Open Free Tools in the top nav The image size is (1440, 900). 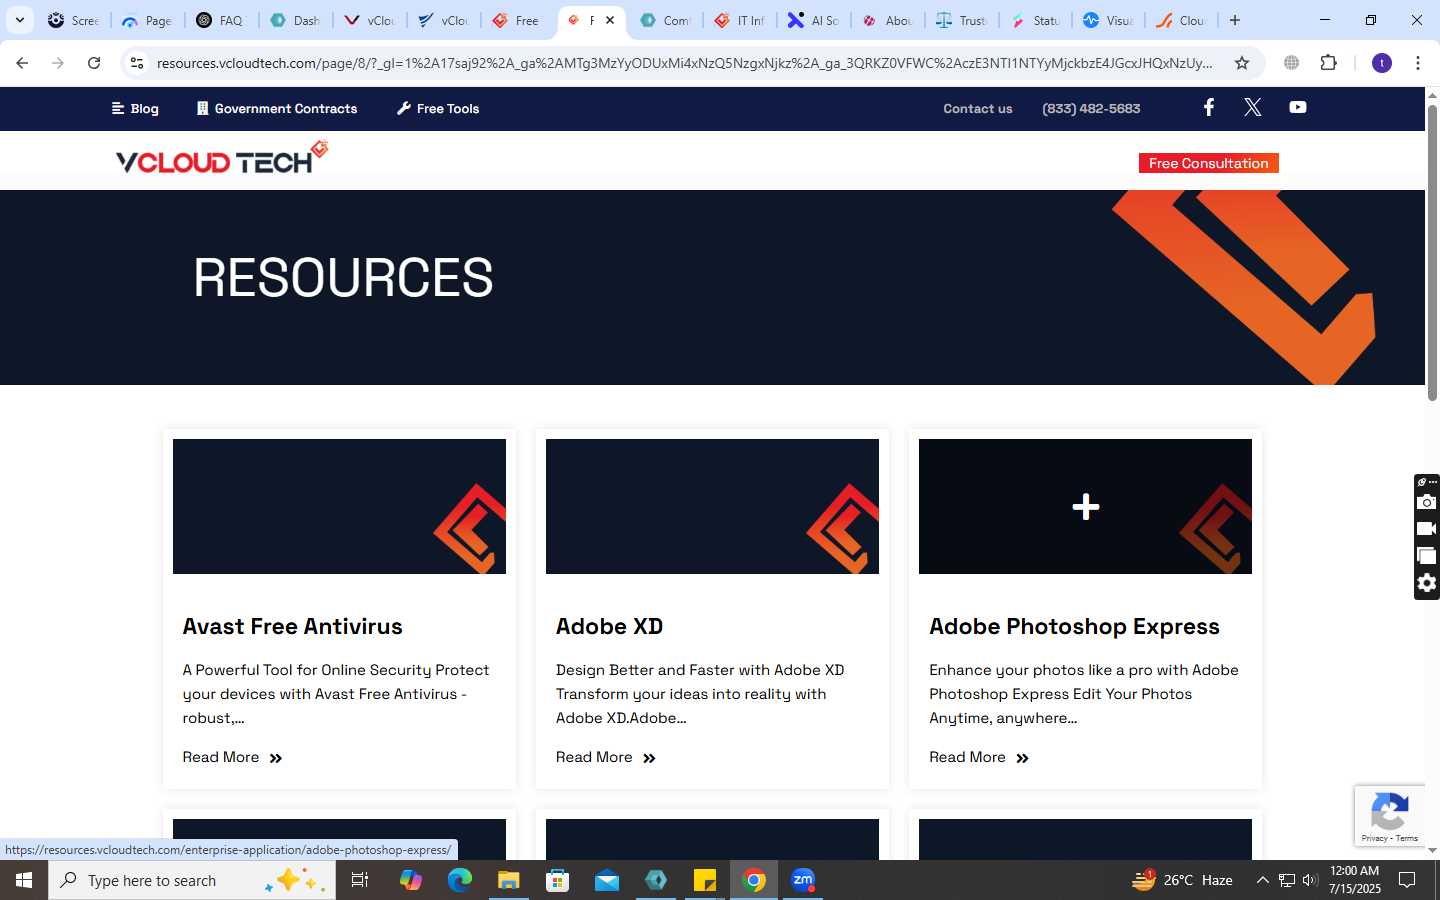(438, 108)
